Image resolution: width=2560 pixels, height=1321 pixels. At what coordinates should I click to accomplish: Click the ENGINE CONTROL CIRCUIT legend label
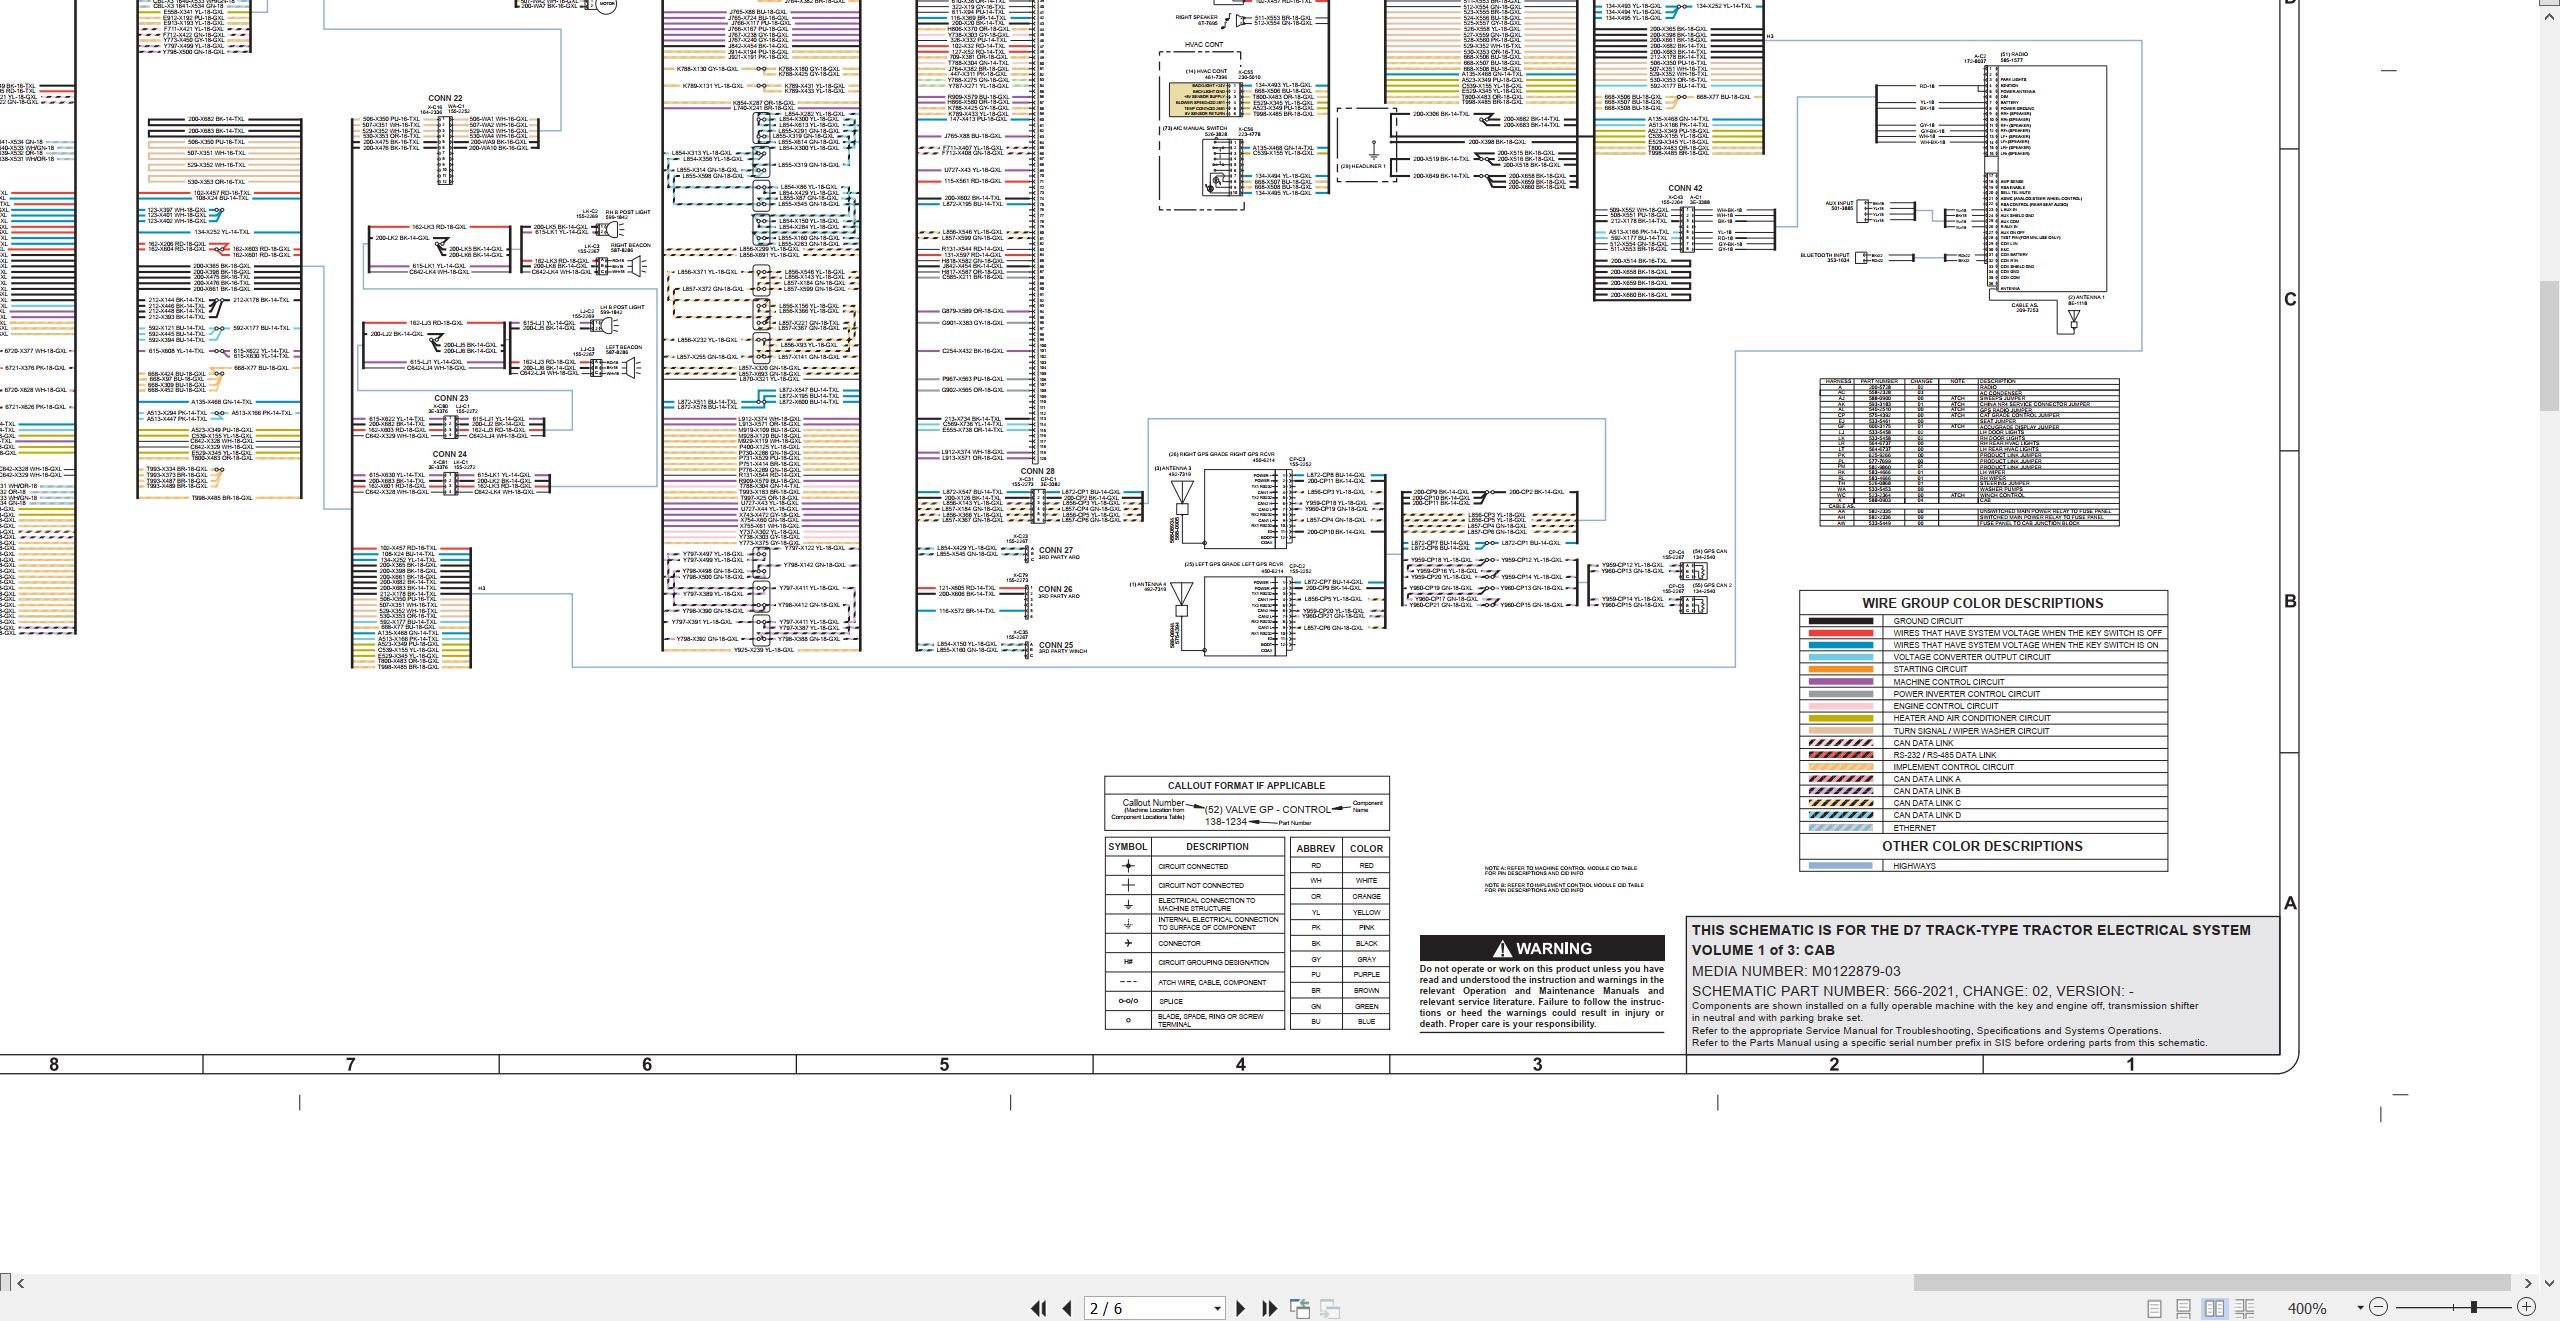1945,706
